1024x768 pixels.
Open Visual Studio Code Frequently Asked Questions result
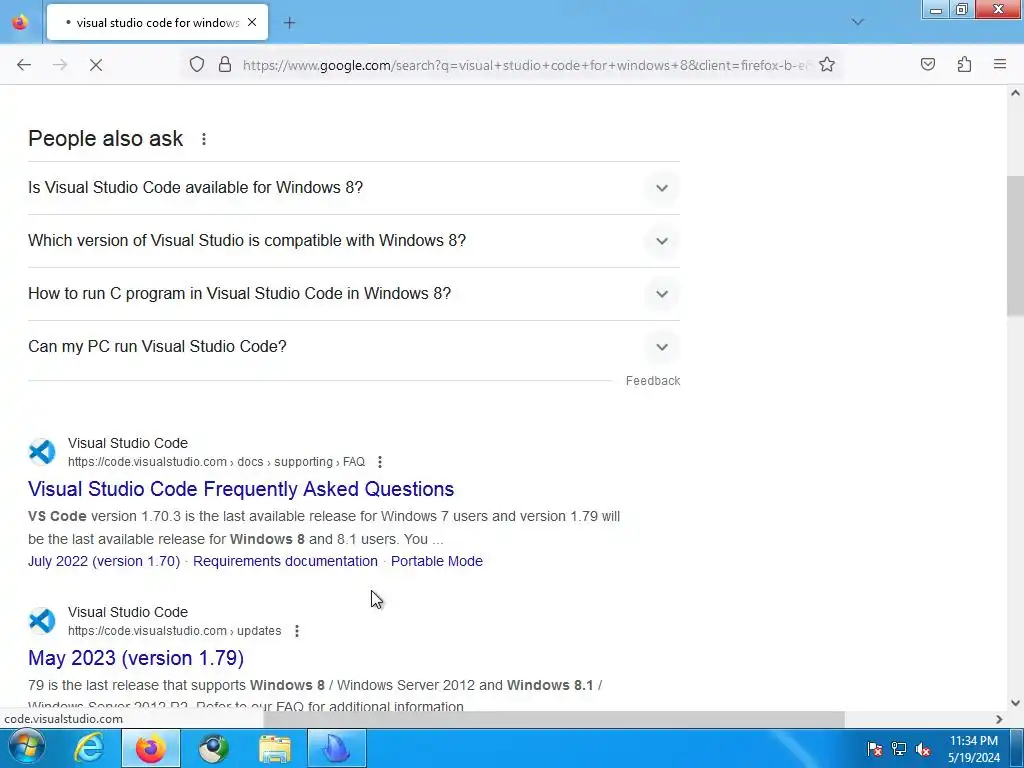(241, 489)
